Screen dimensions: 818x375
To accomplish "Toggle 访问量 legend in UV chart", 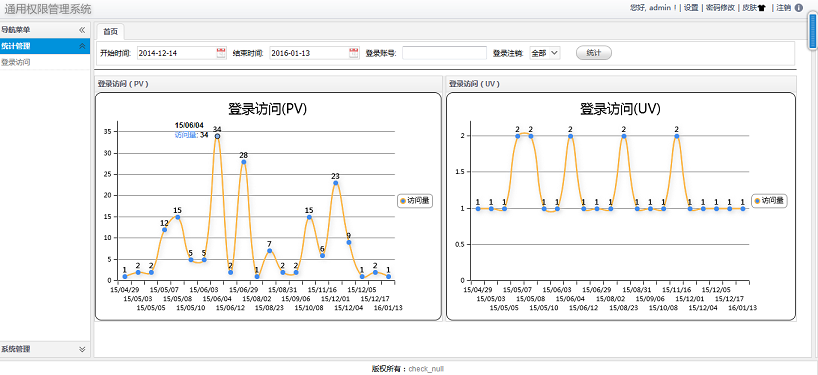I will 769,200.
